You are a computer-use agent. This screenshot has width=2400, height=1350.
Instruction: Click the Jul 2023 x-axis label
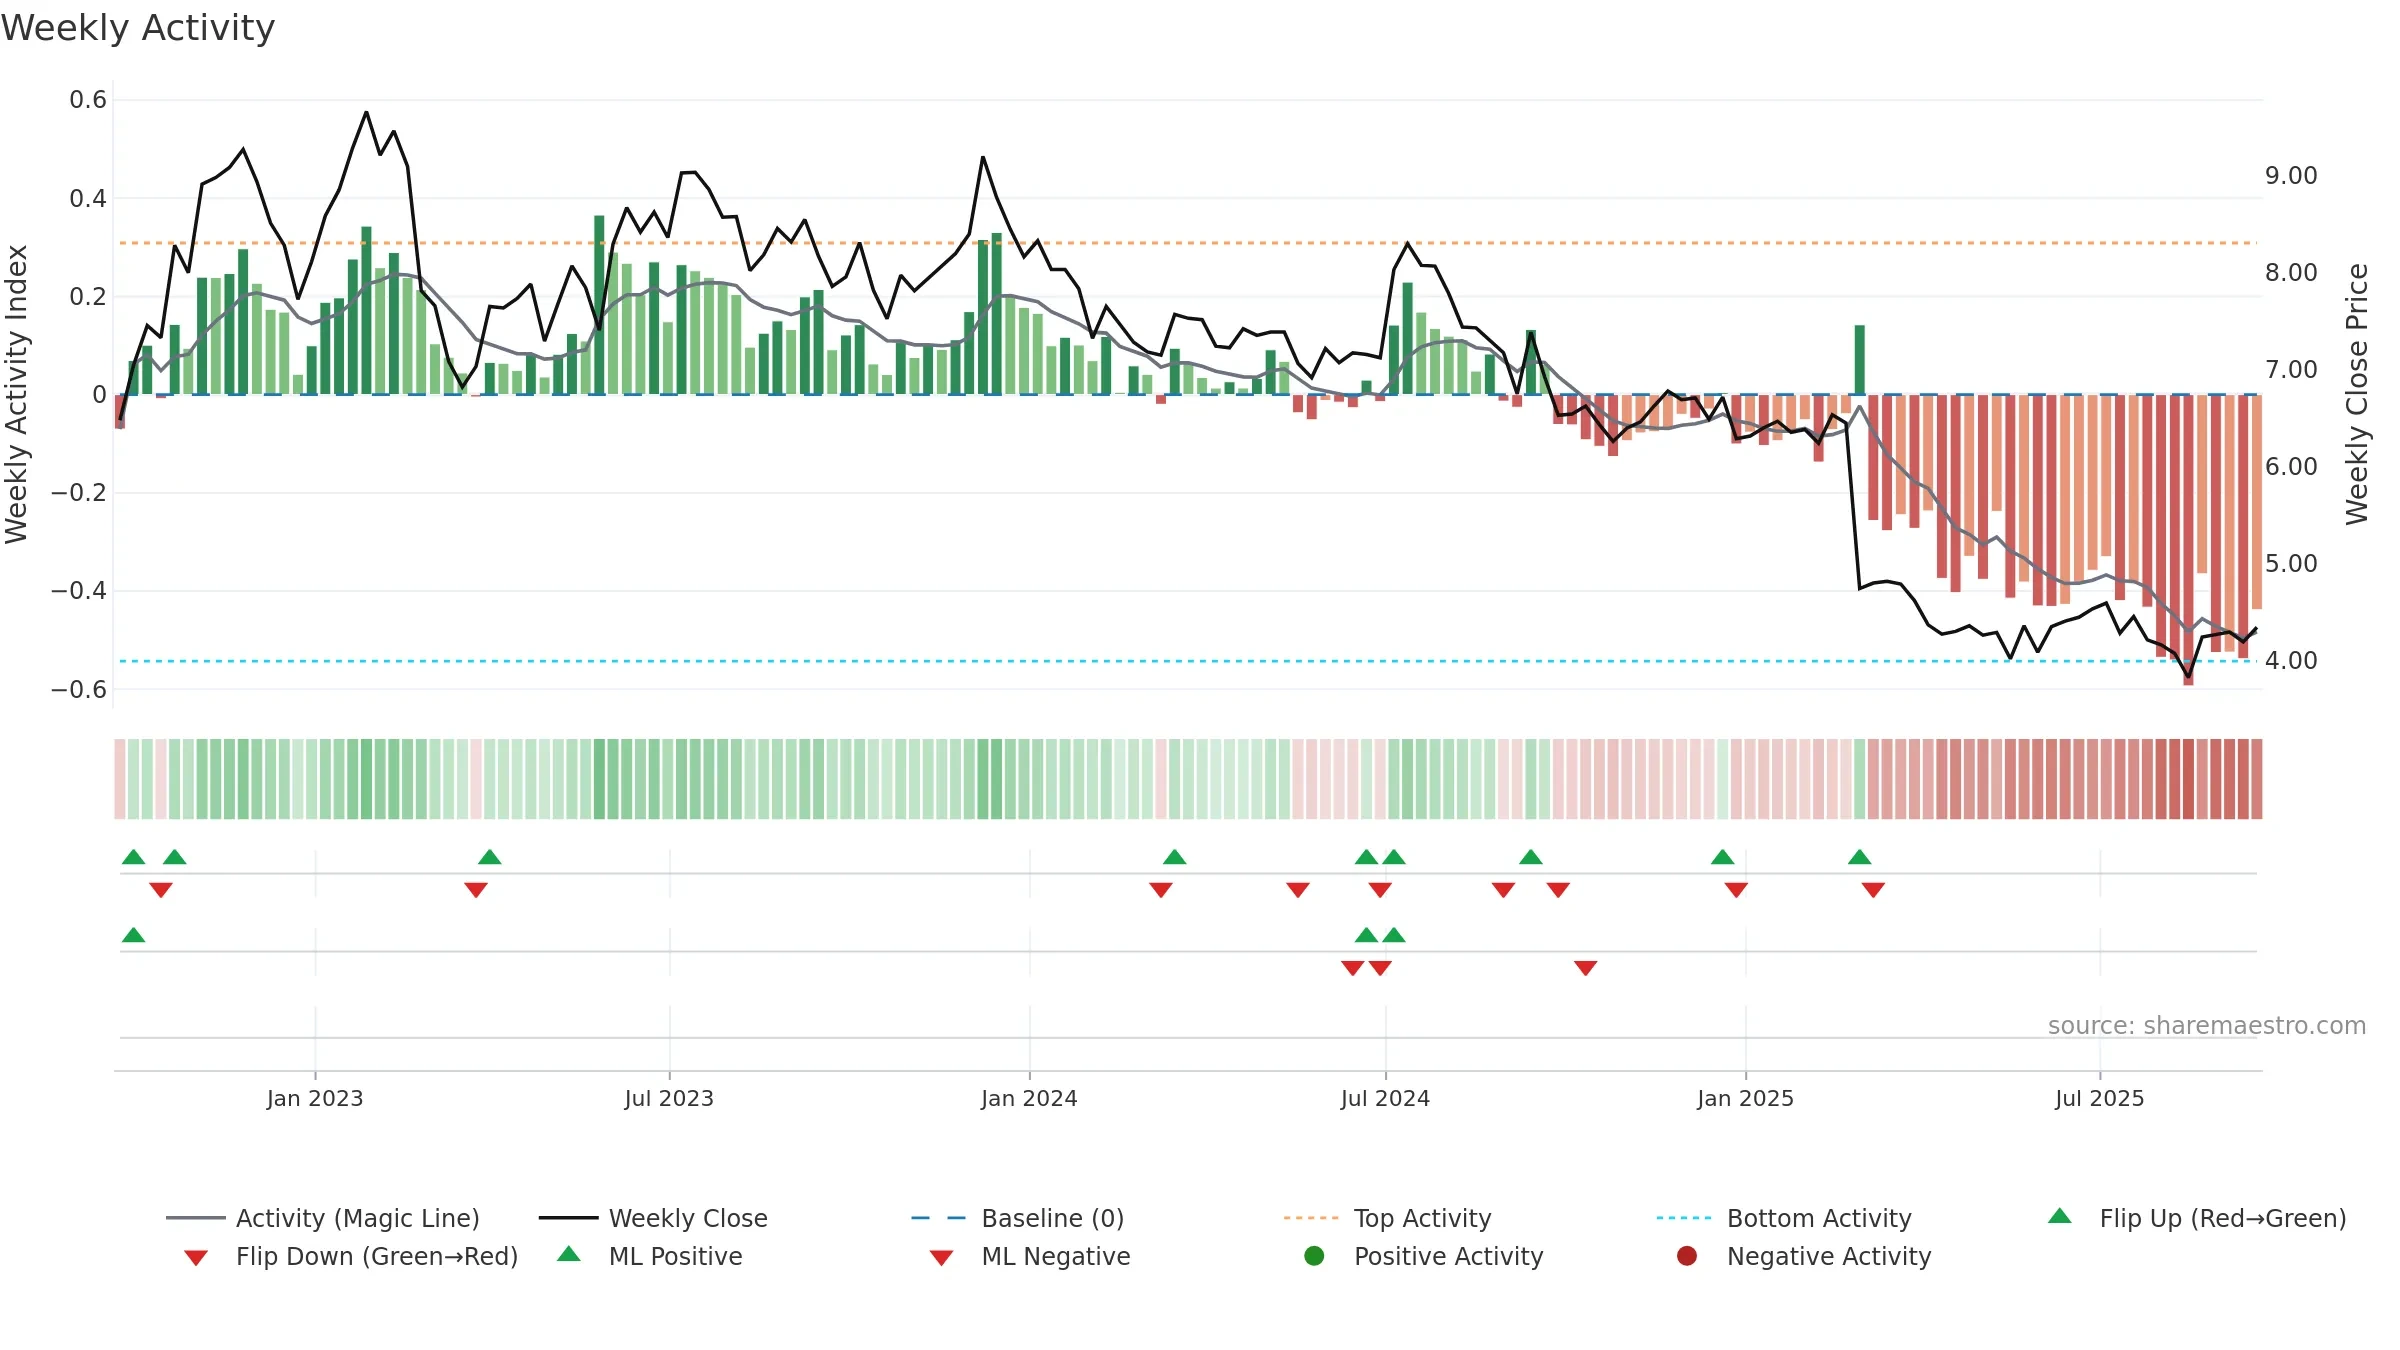[669, 1098]
